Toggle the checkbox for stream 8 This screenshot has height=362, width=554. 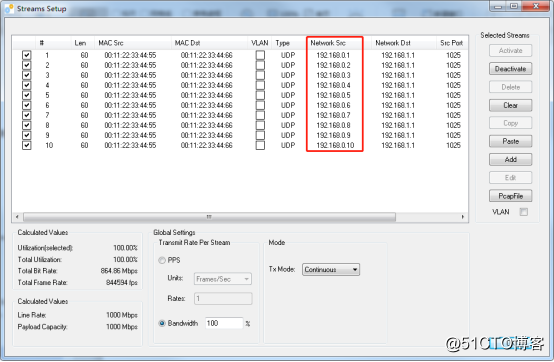coord(26,125)
